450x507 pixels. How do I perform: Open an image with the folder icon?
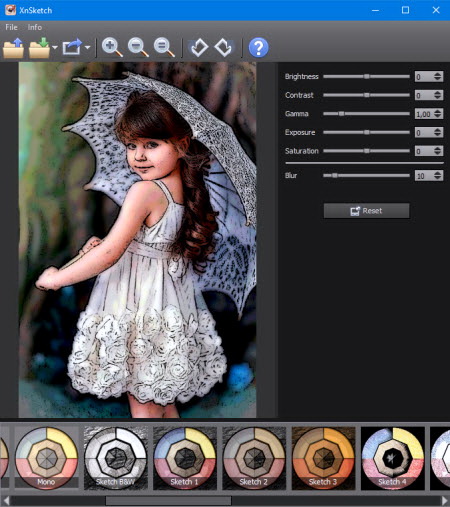coord(13,48)
